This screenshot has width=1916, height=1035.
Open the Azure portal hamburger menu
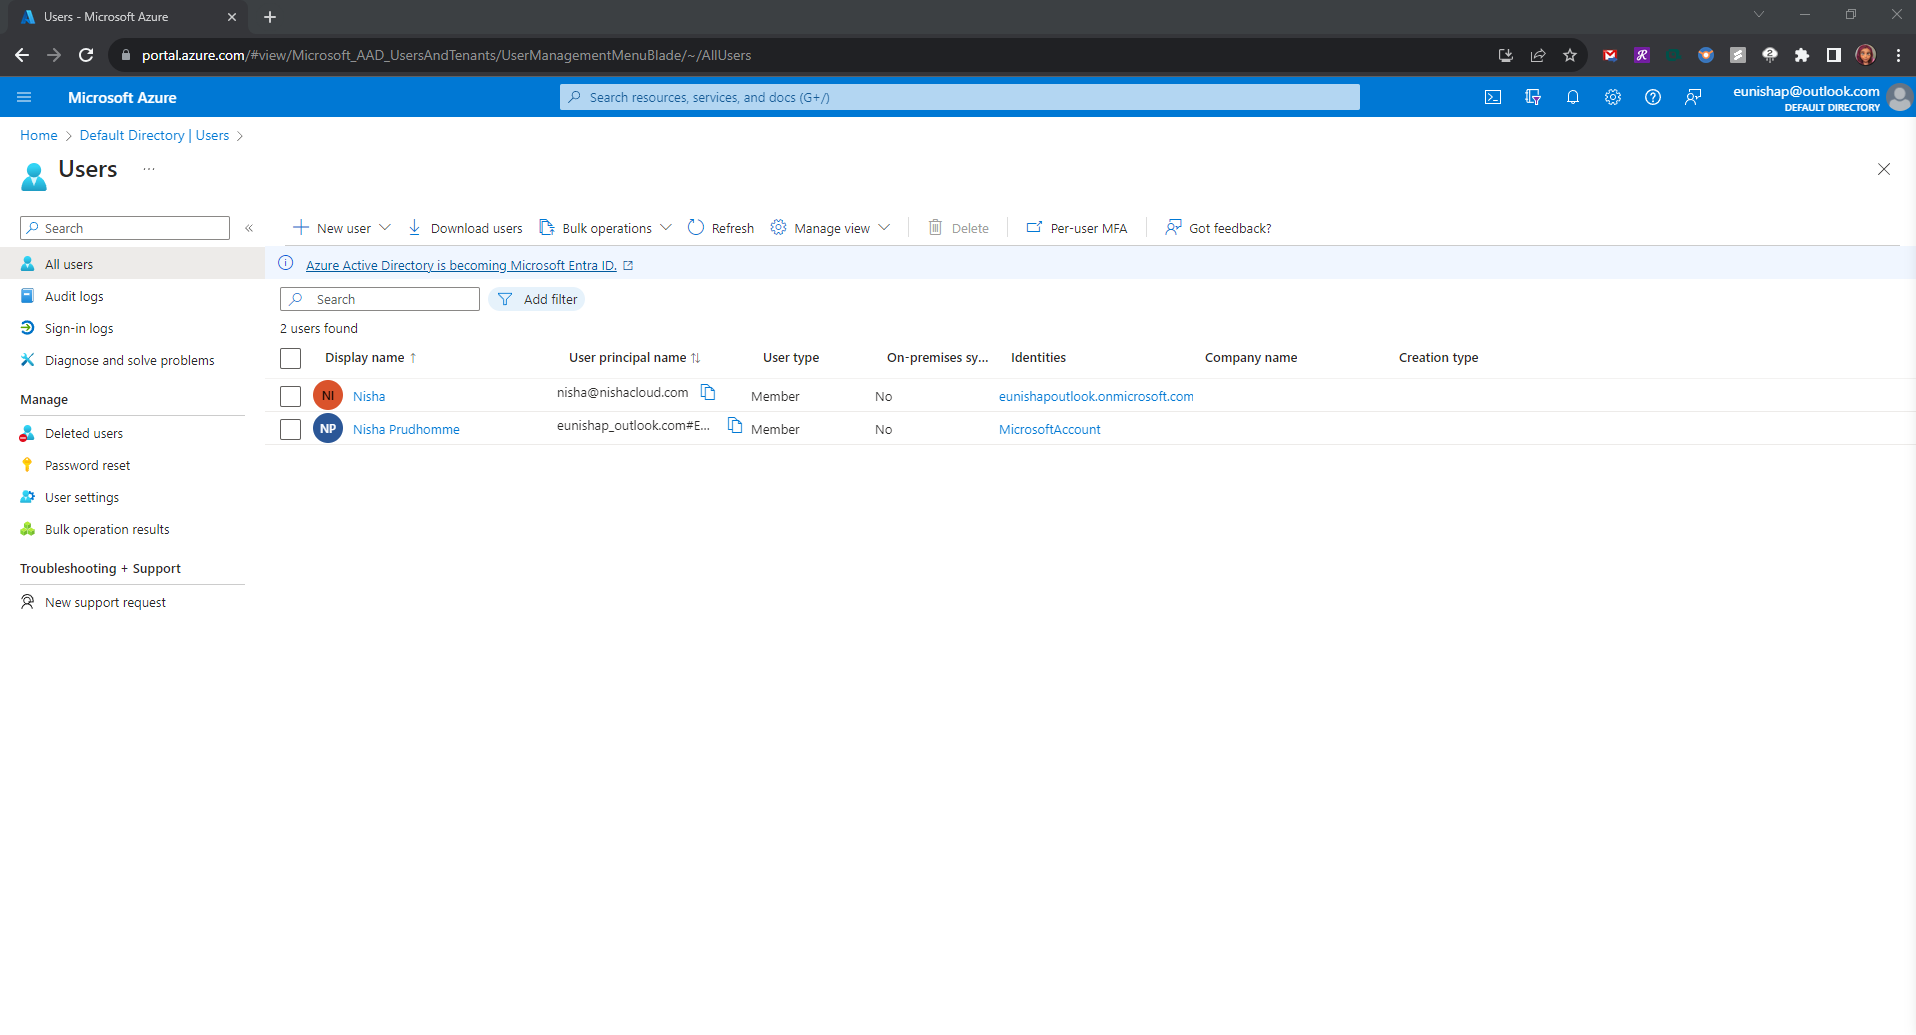[24, 97]
